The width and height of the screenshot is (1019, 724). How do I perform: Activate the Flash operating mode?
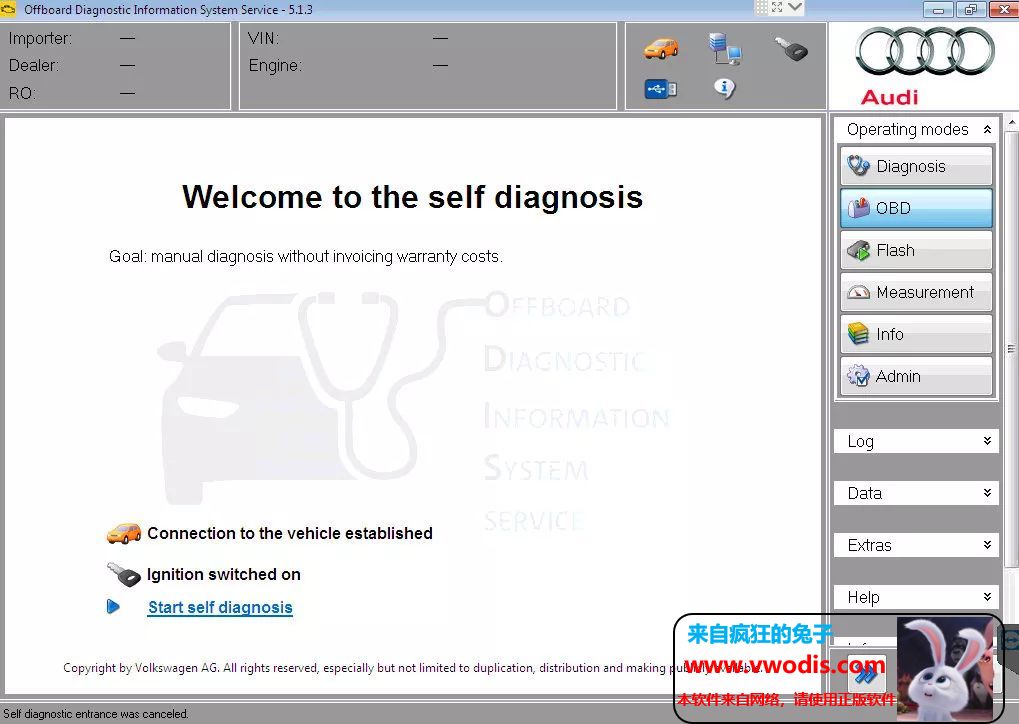[916, 250]
